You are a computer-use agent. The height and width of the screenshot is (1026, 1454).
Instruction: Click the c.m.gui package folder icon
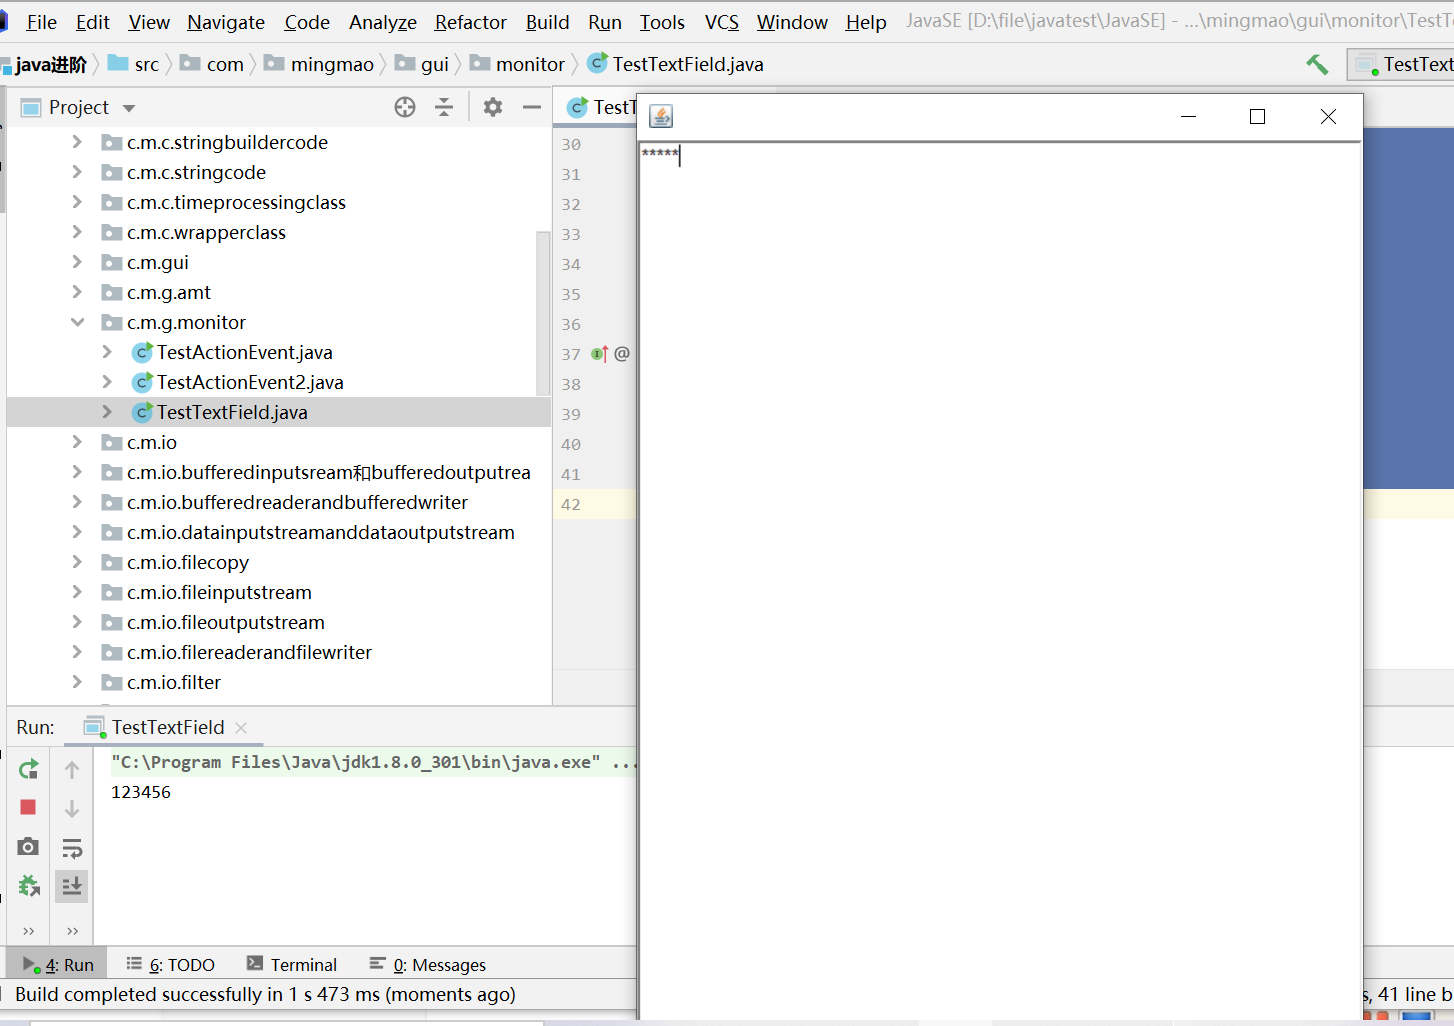click(112, 262)
